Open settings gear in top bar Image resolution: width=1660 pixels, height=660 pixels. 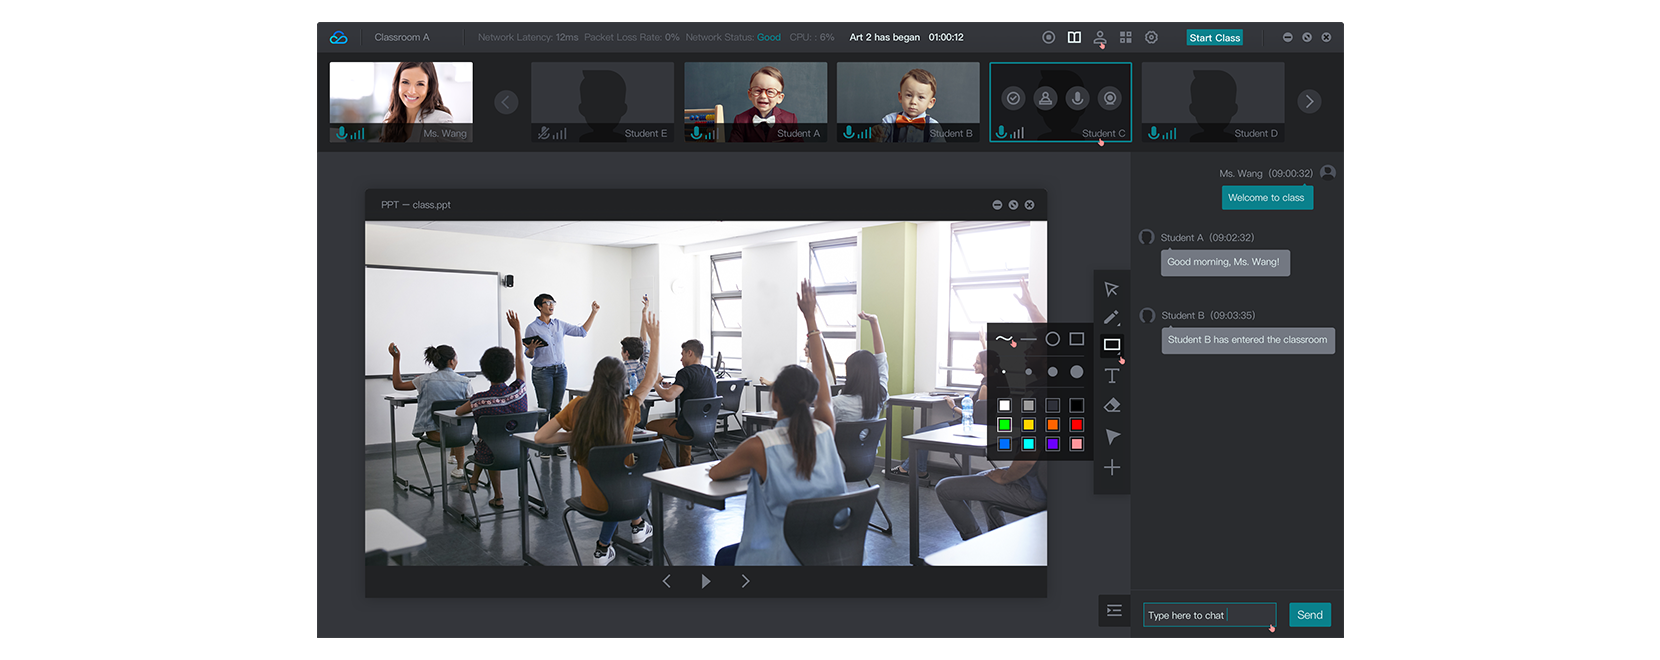pyautogui.click(x=1151, y=37)
